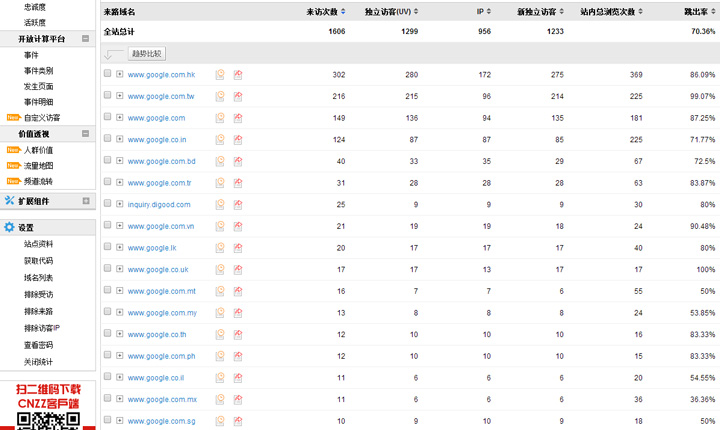Check the box for www.google.com.hk

point(108,75)
